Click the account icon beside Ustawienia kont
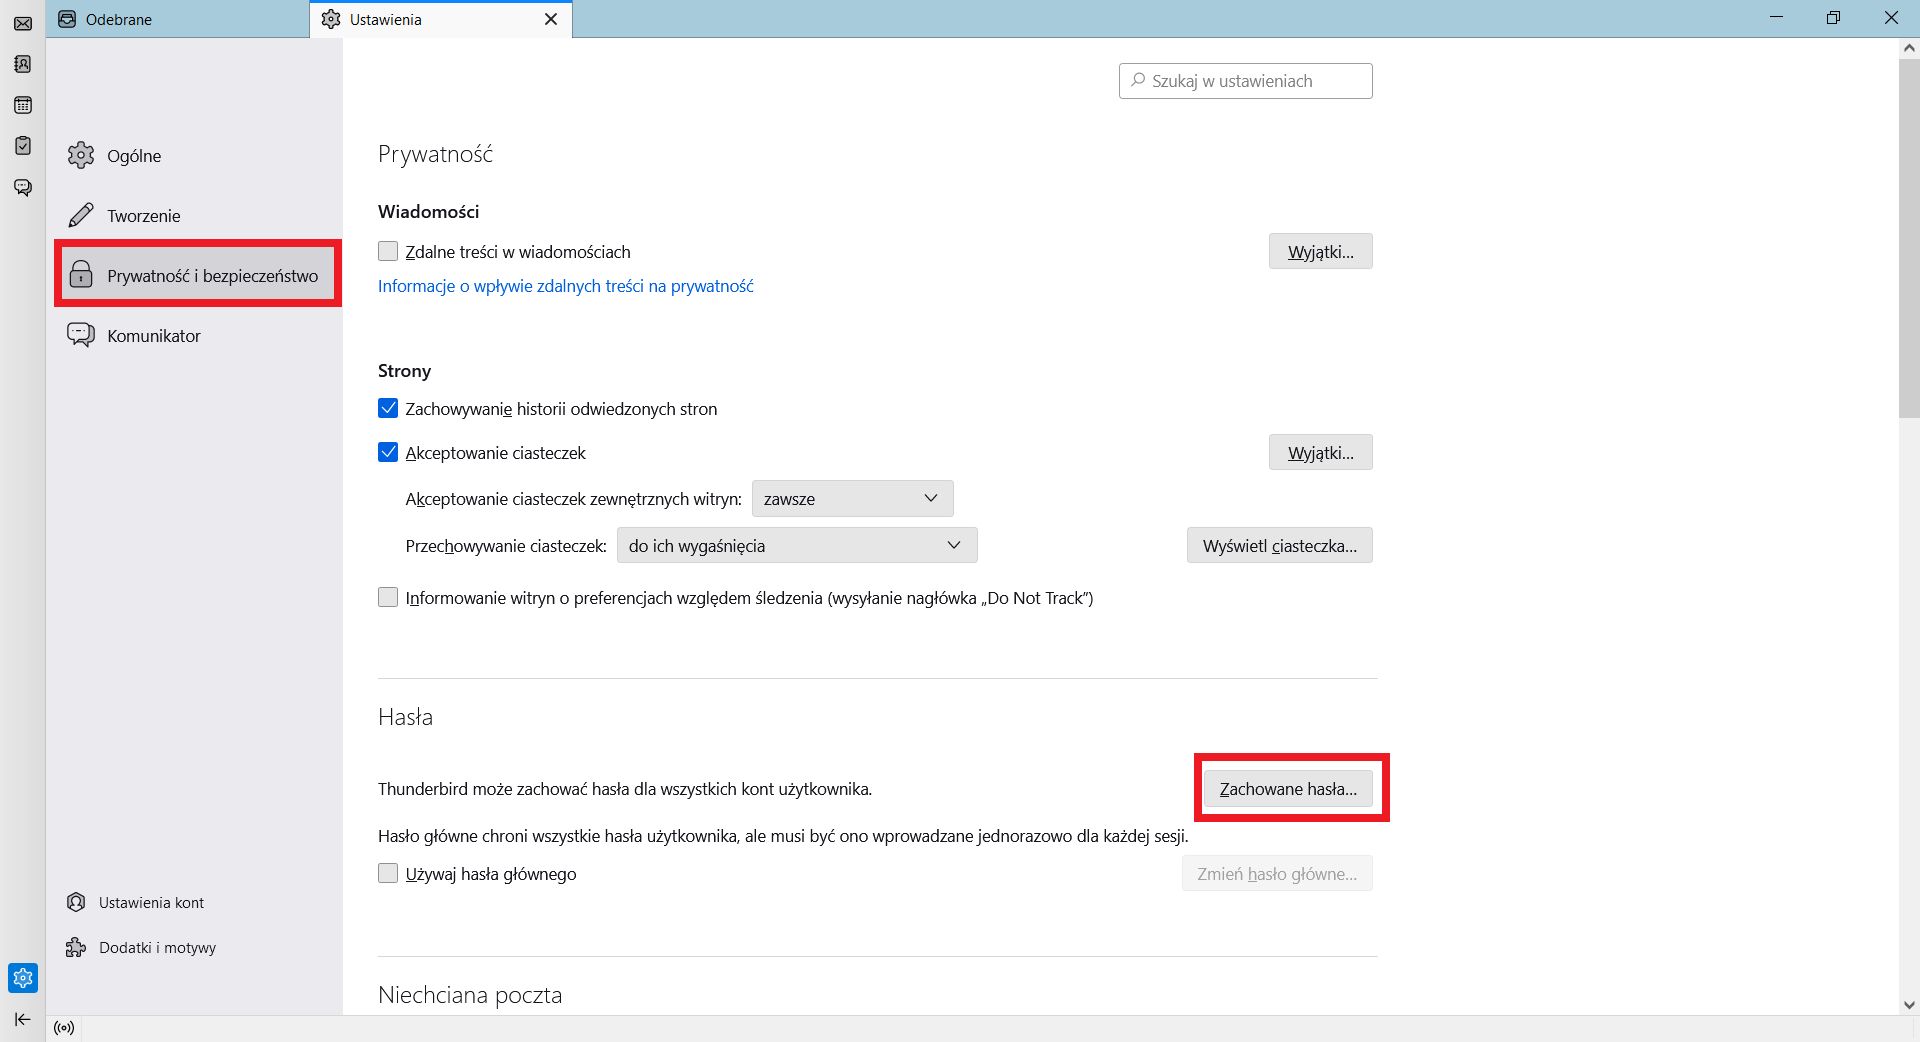The width and height of the screenshot is (1920, 1042). point(76,902)
